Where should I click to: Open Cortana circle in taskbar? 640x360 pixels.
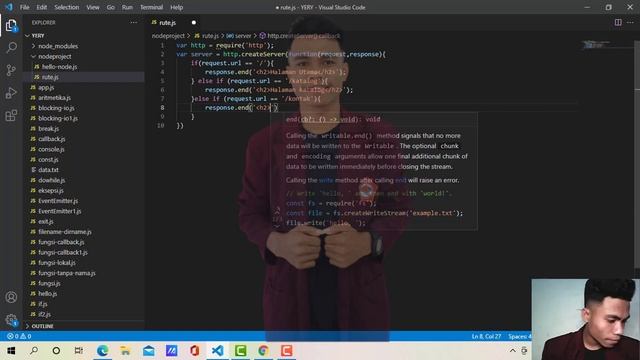(56, 351)
